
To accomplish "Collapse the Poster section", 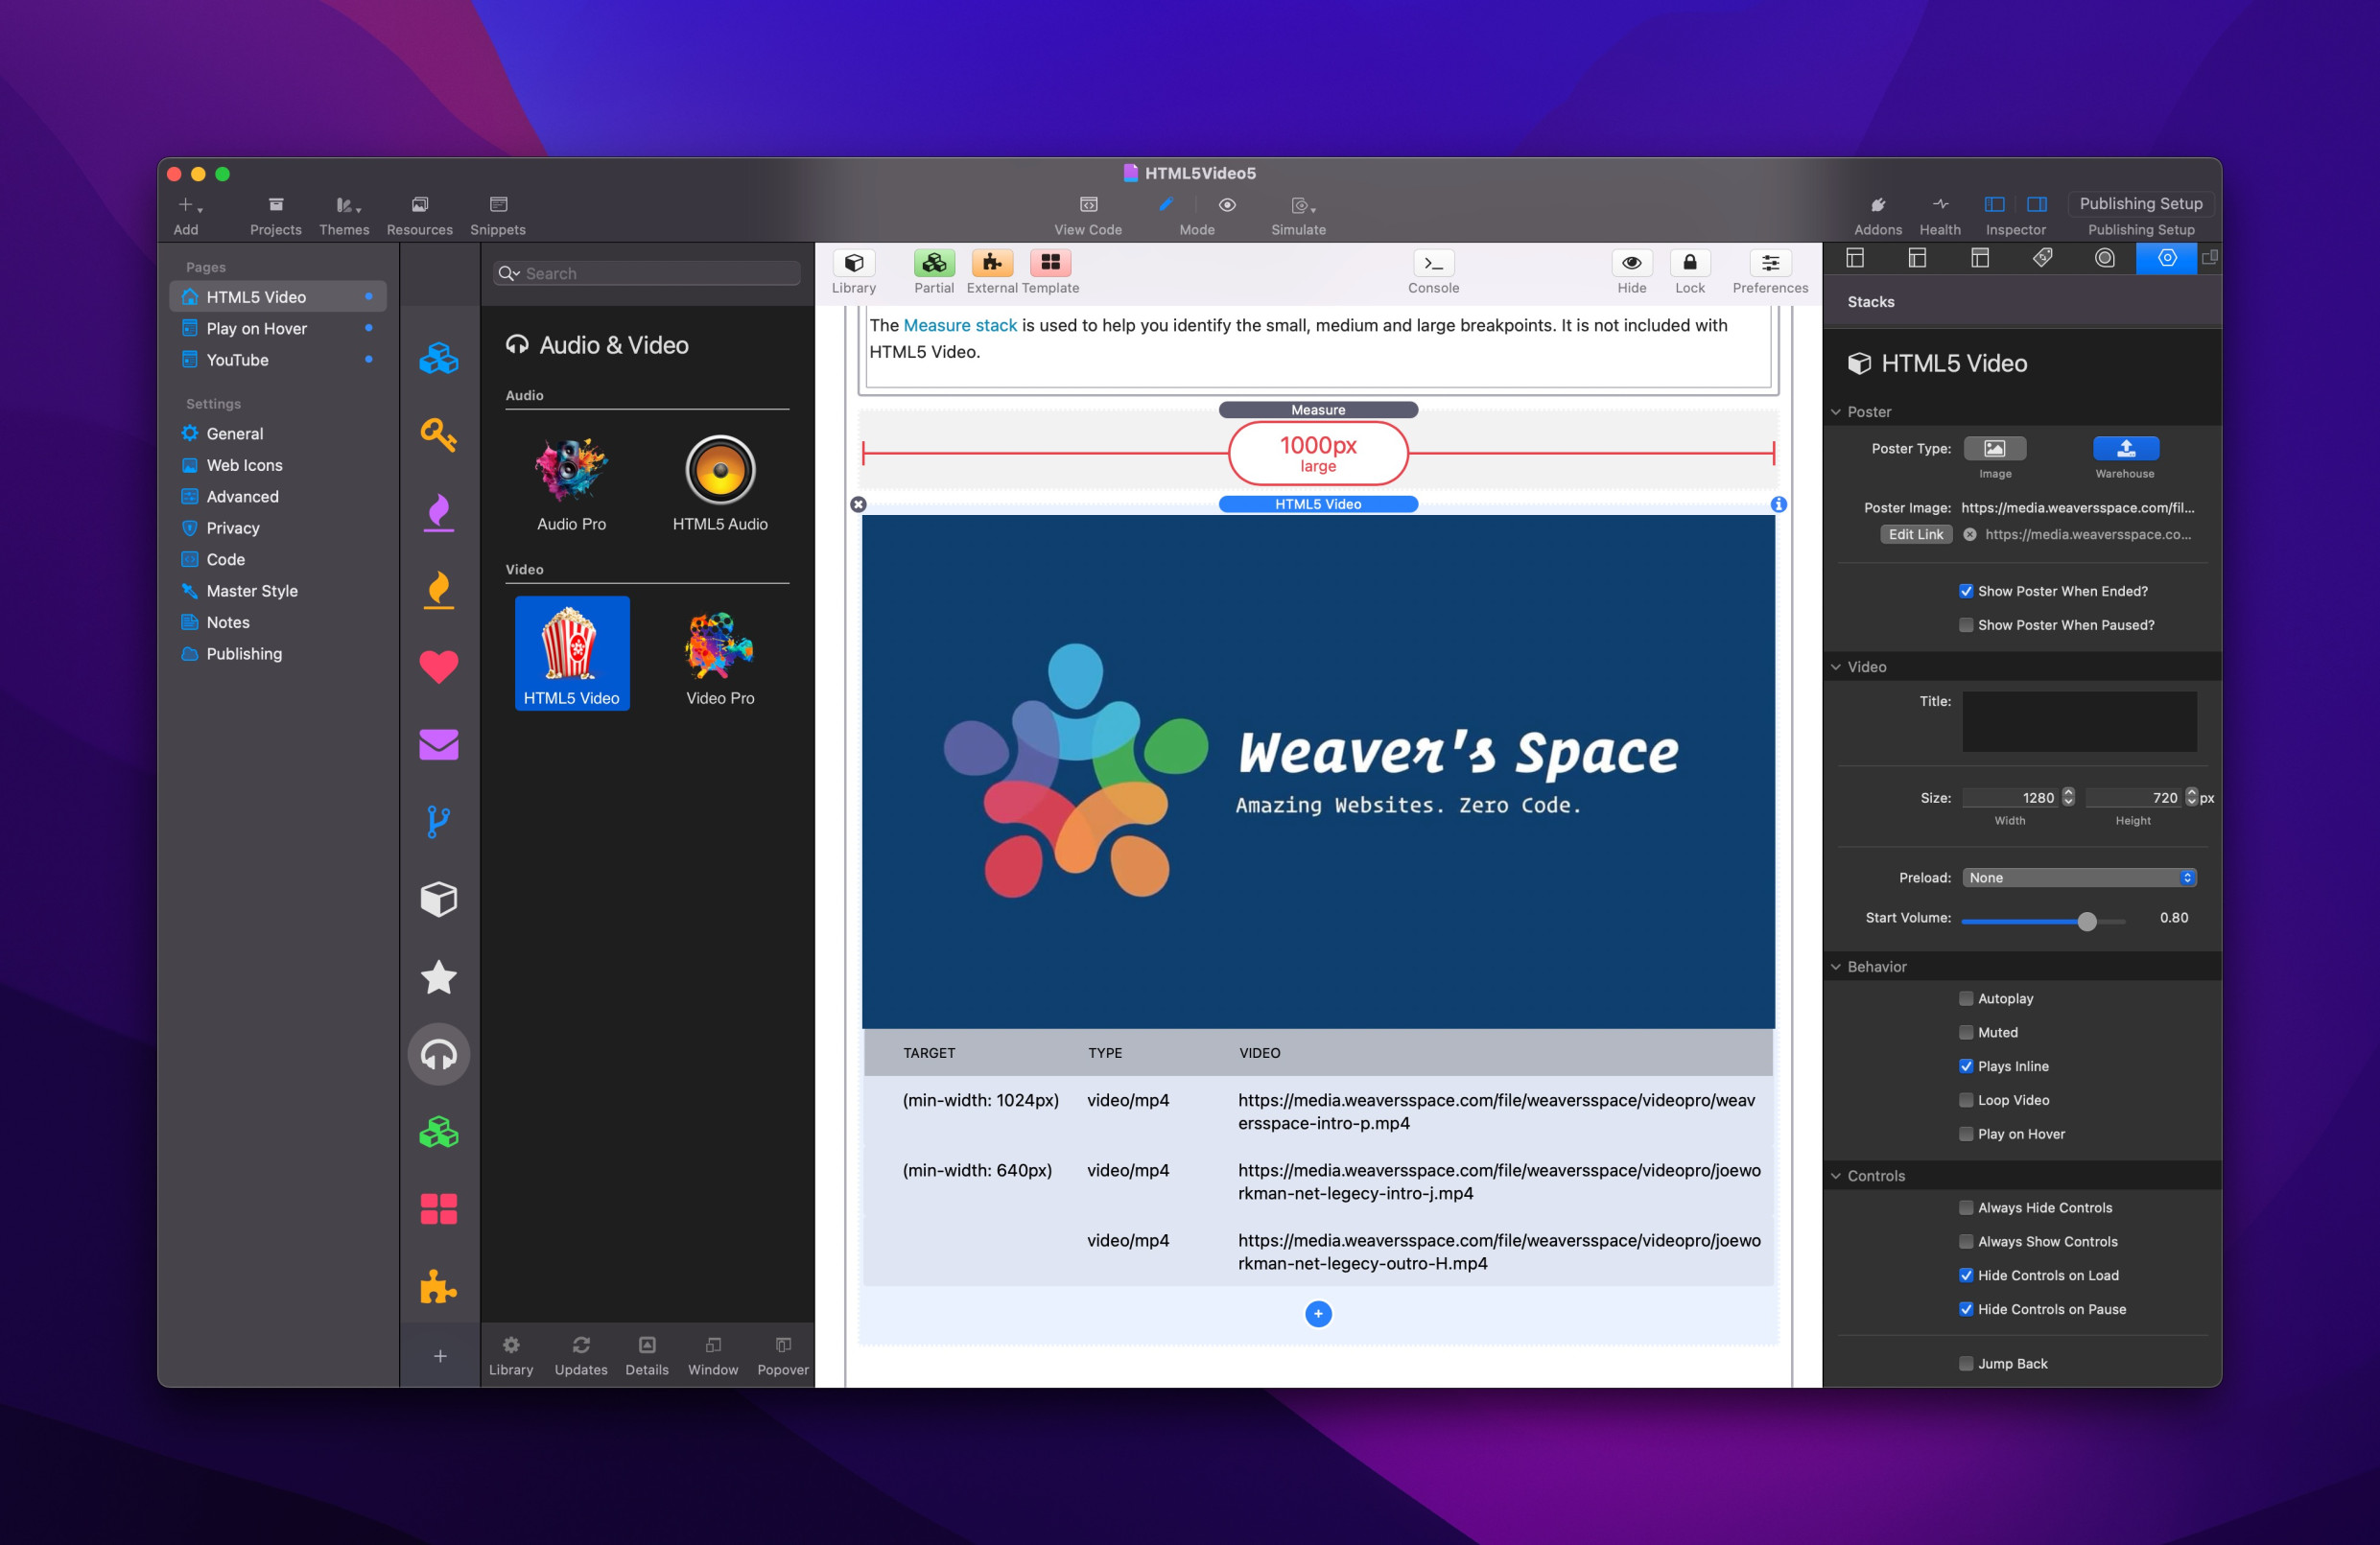I will pyautogui.click(x=1836, y=412).
